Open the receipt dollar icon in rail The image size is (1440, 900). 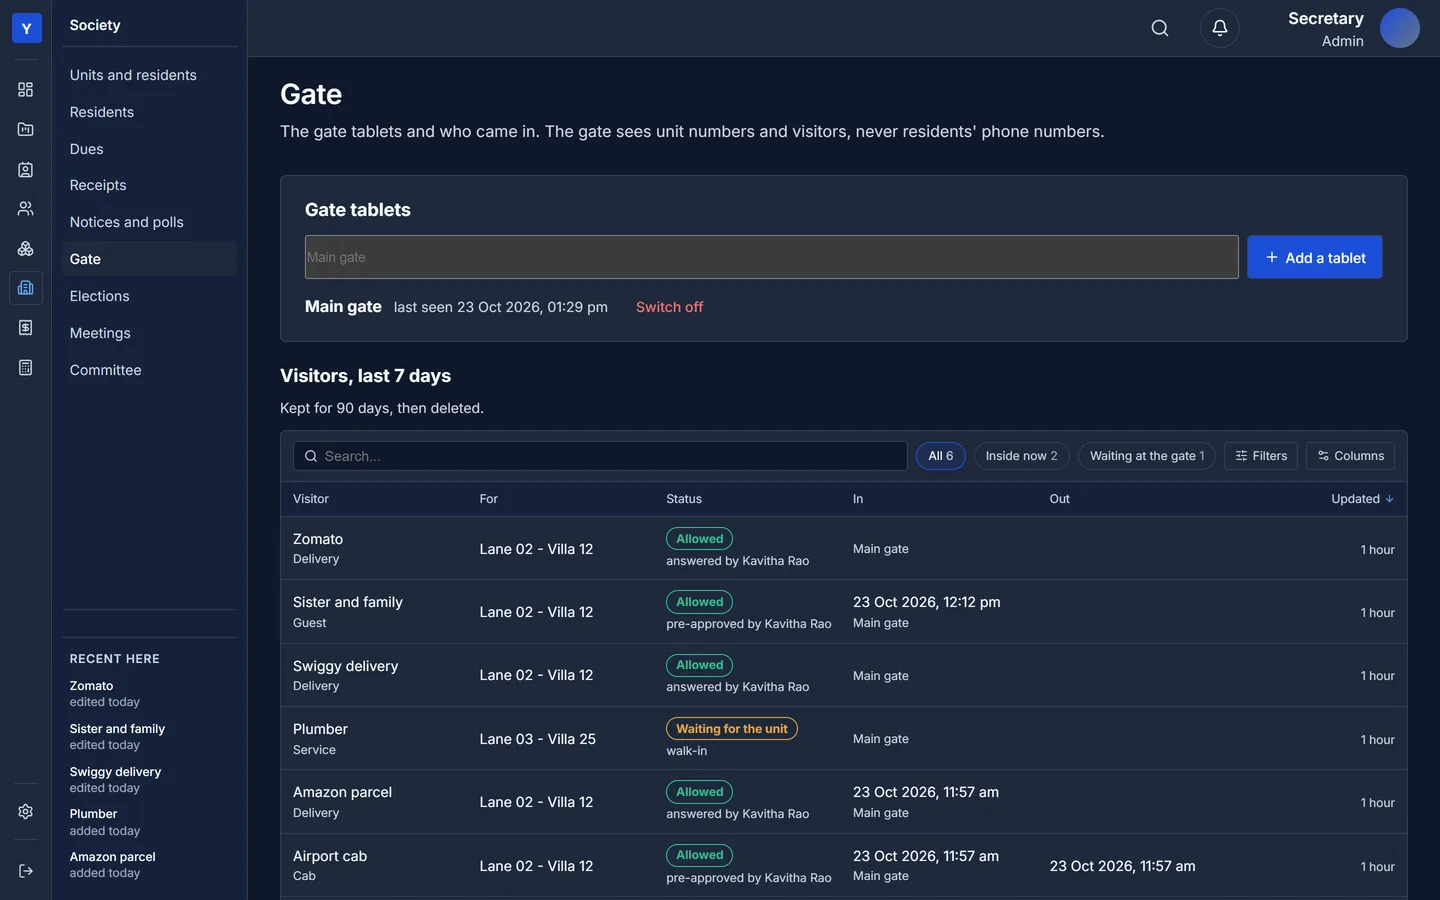[26, 328]
